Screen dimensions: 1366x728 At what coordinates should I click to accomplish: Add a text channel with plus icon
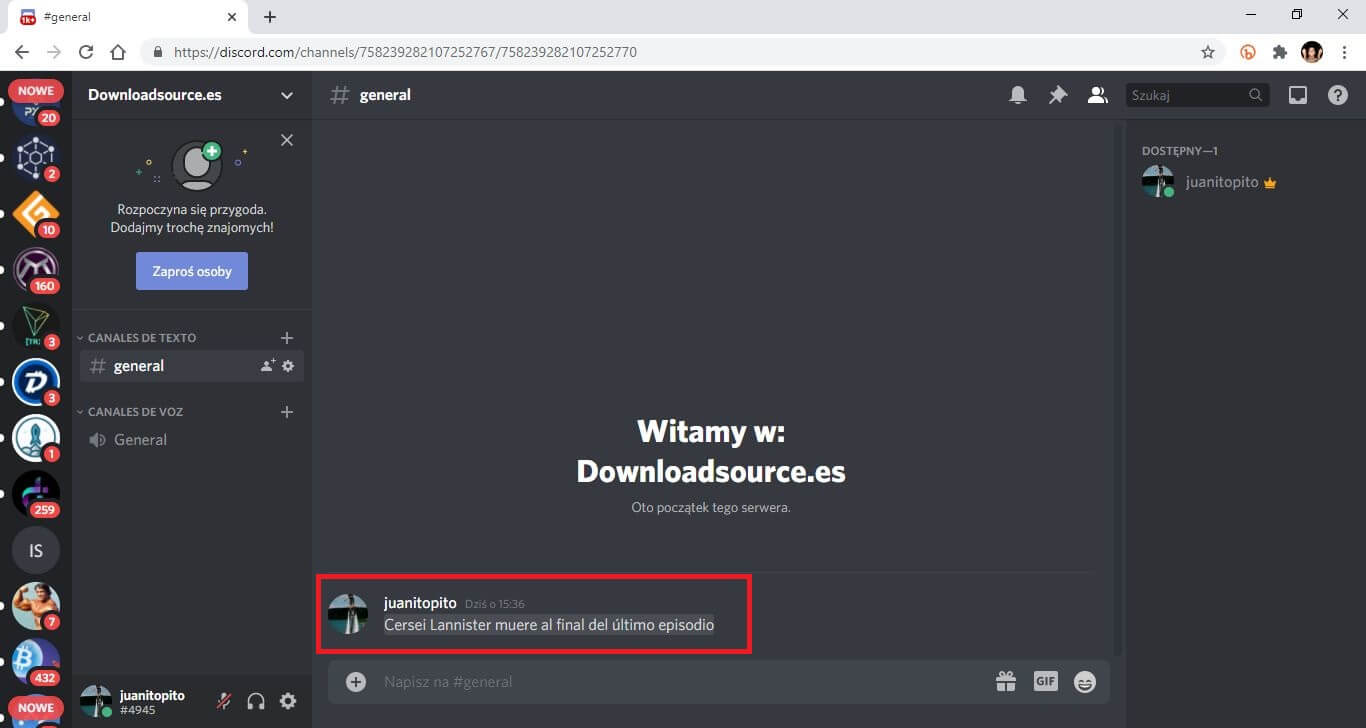(287, 338)
